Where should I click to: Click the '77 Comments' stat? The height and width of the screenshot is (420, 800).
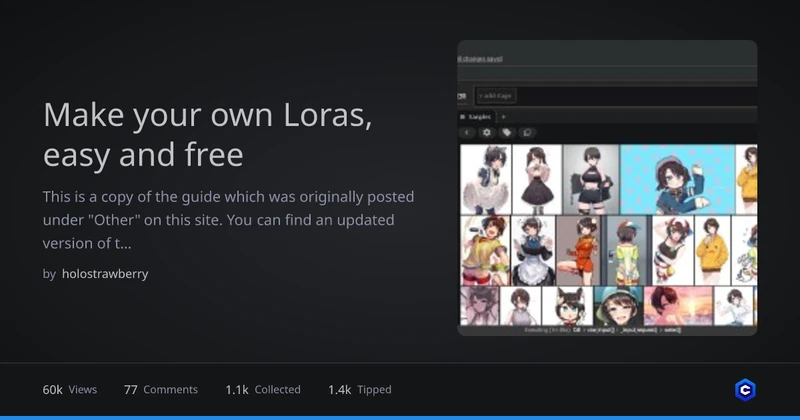pos(161,390)
